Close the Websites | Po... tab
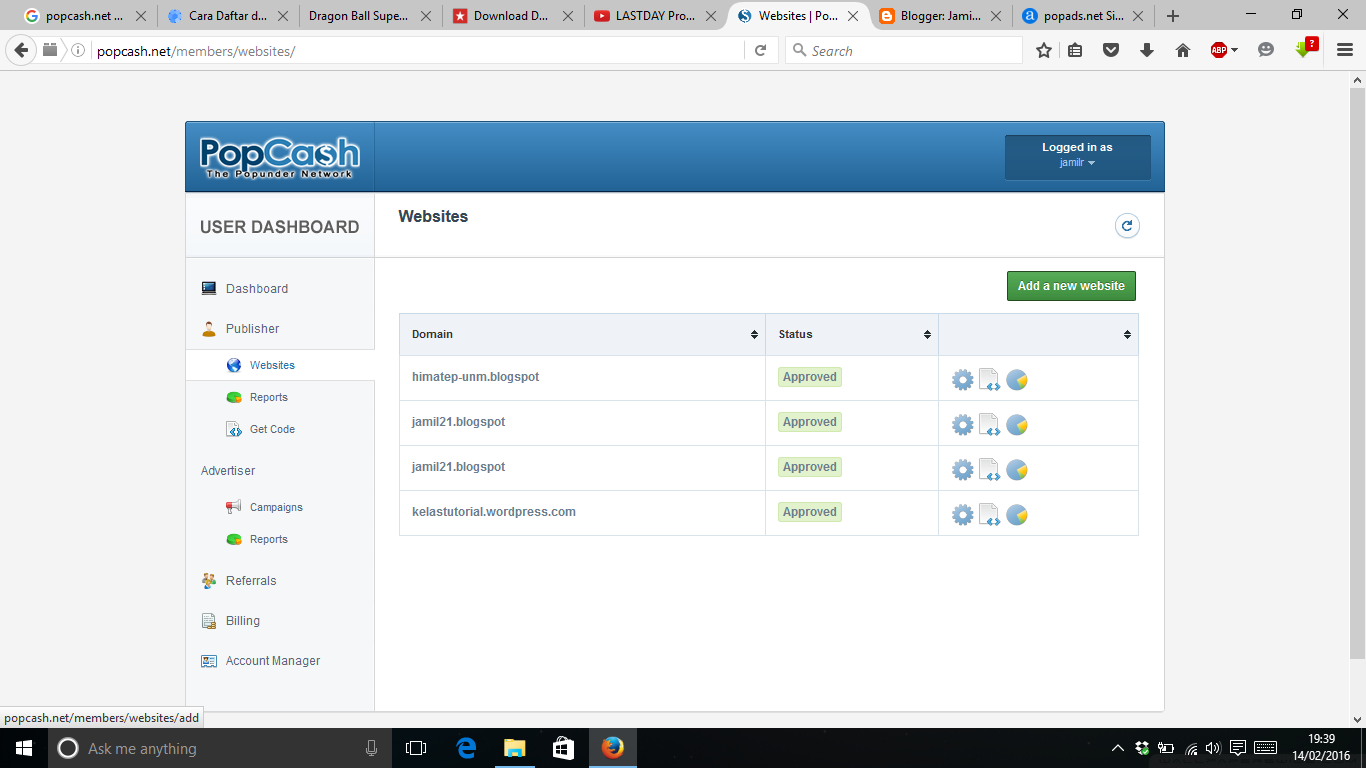Image resolution: width=1366 pixels, height=768 pixels. pyautogui.click(x=855, y=16)
